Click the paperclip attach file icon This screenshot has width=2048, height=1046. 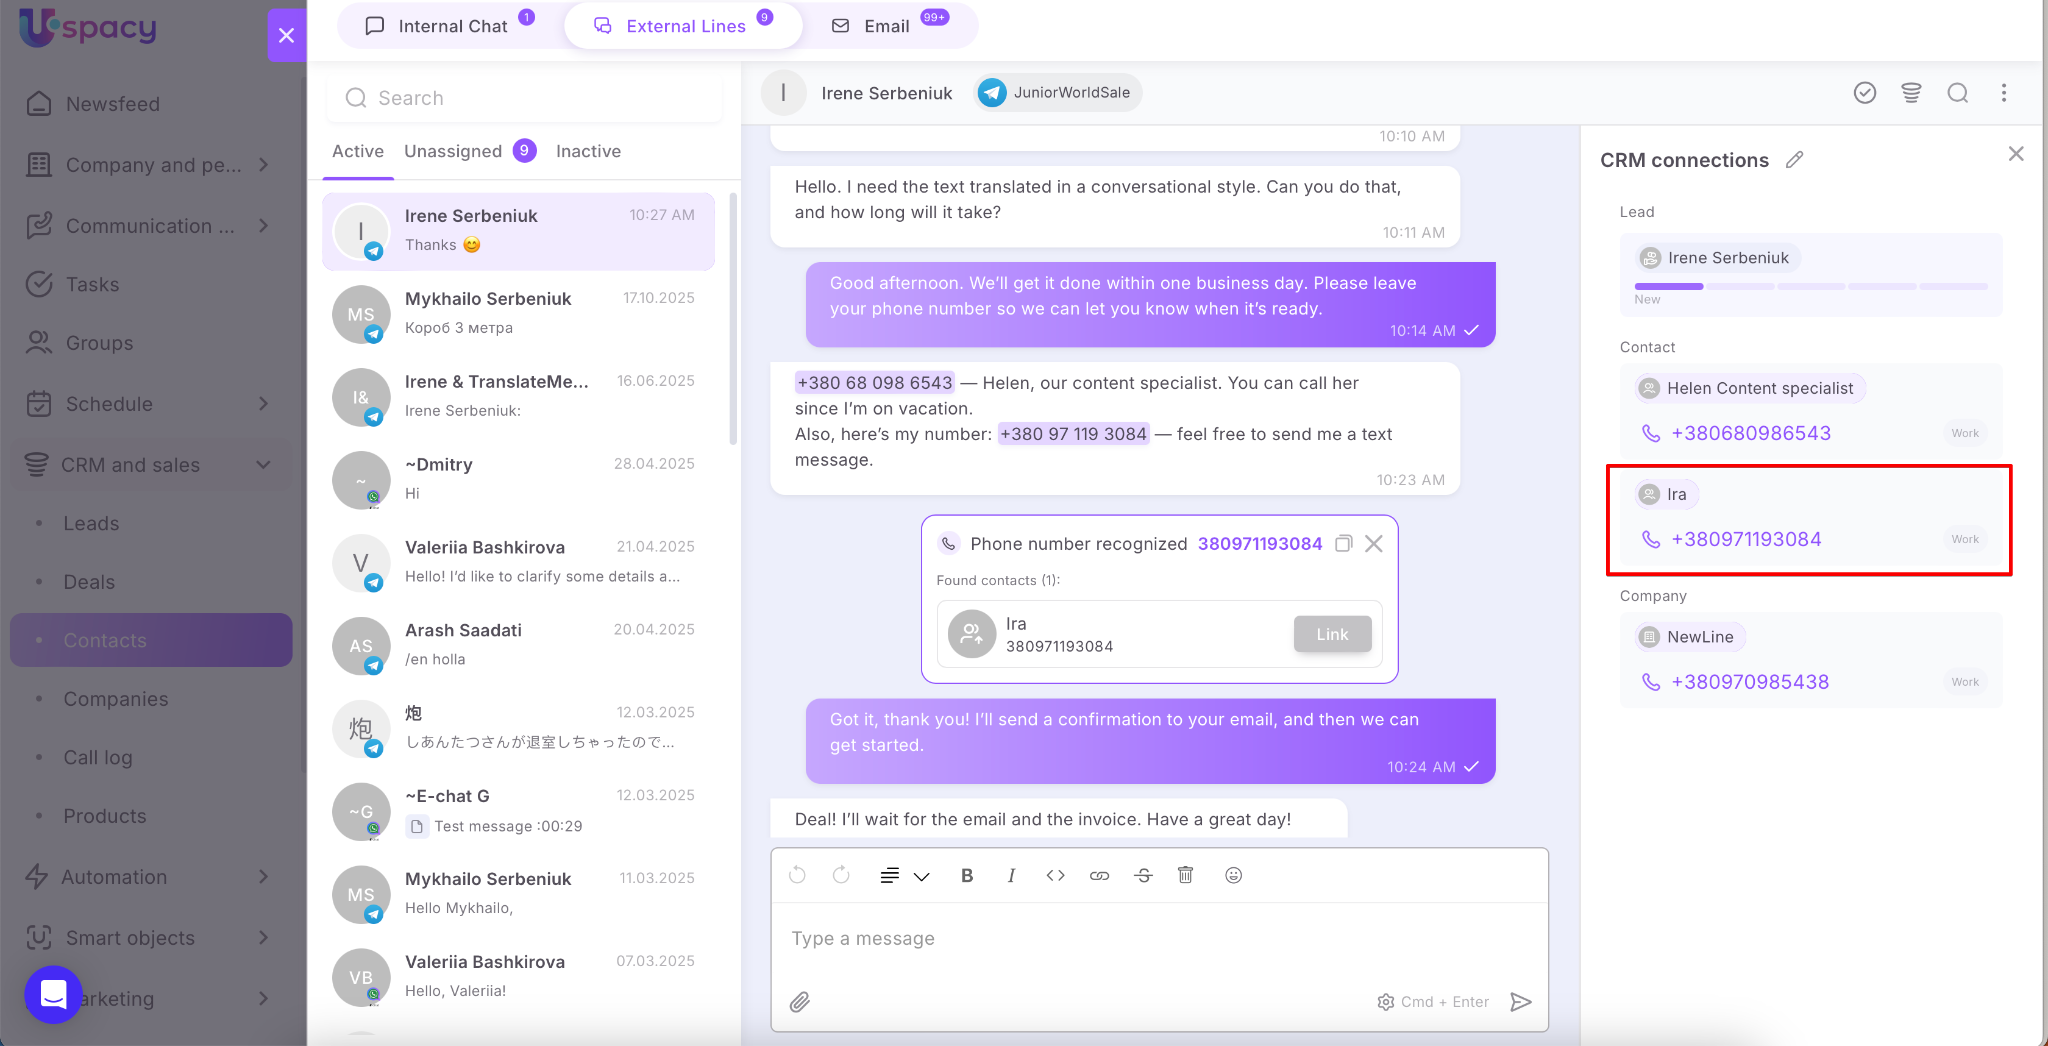coord(799,1002)
